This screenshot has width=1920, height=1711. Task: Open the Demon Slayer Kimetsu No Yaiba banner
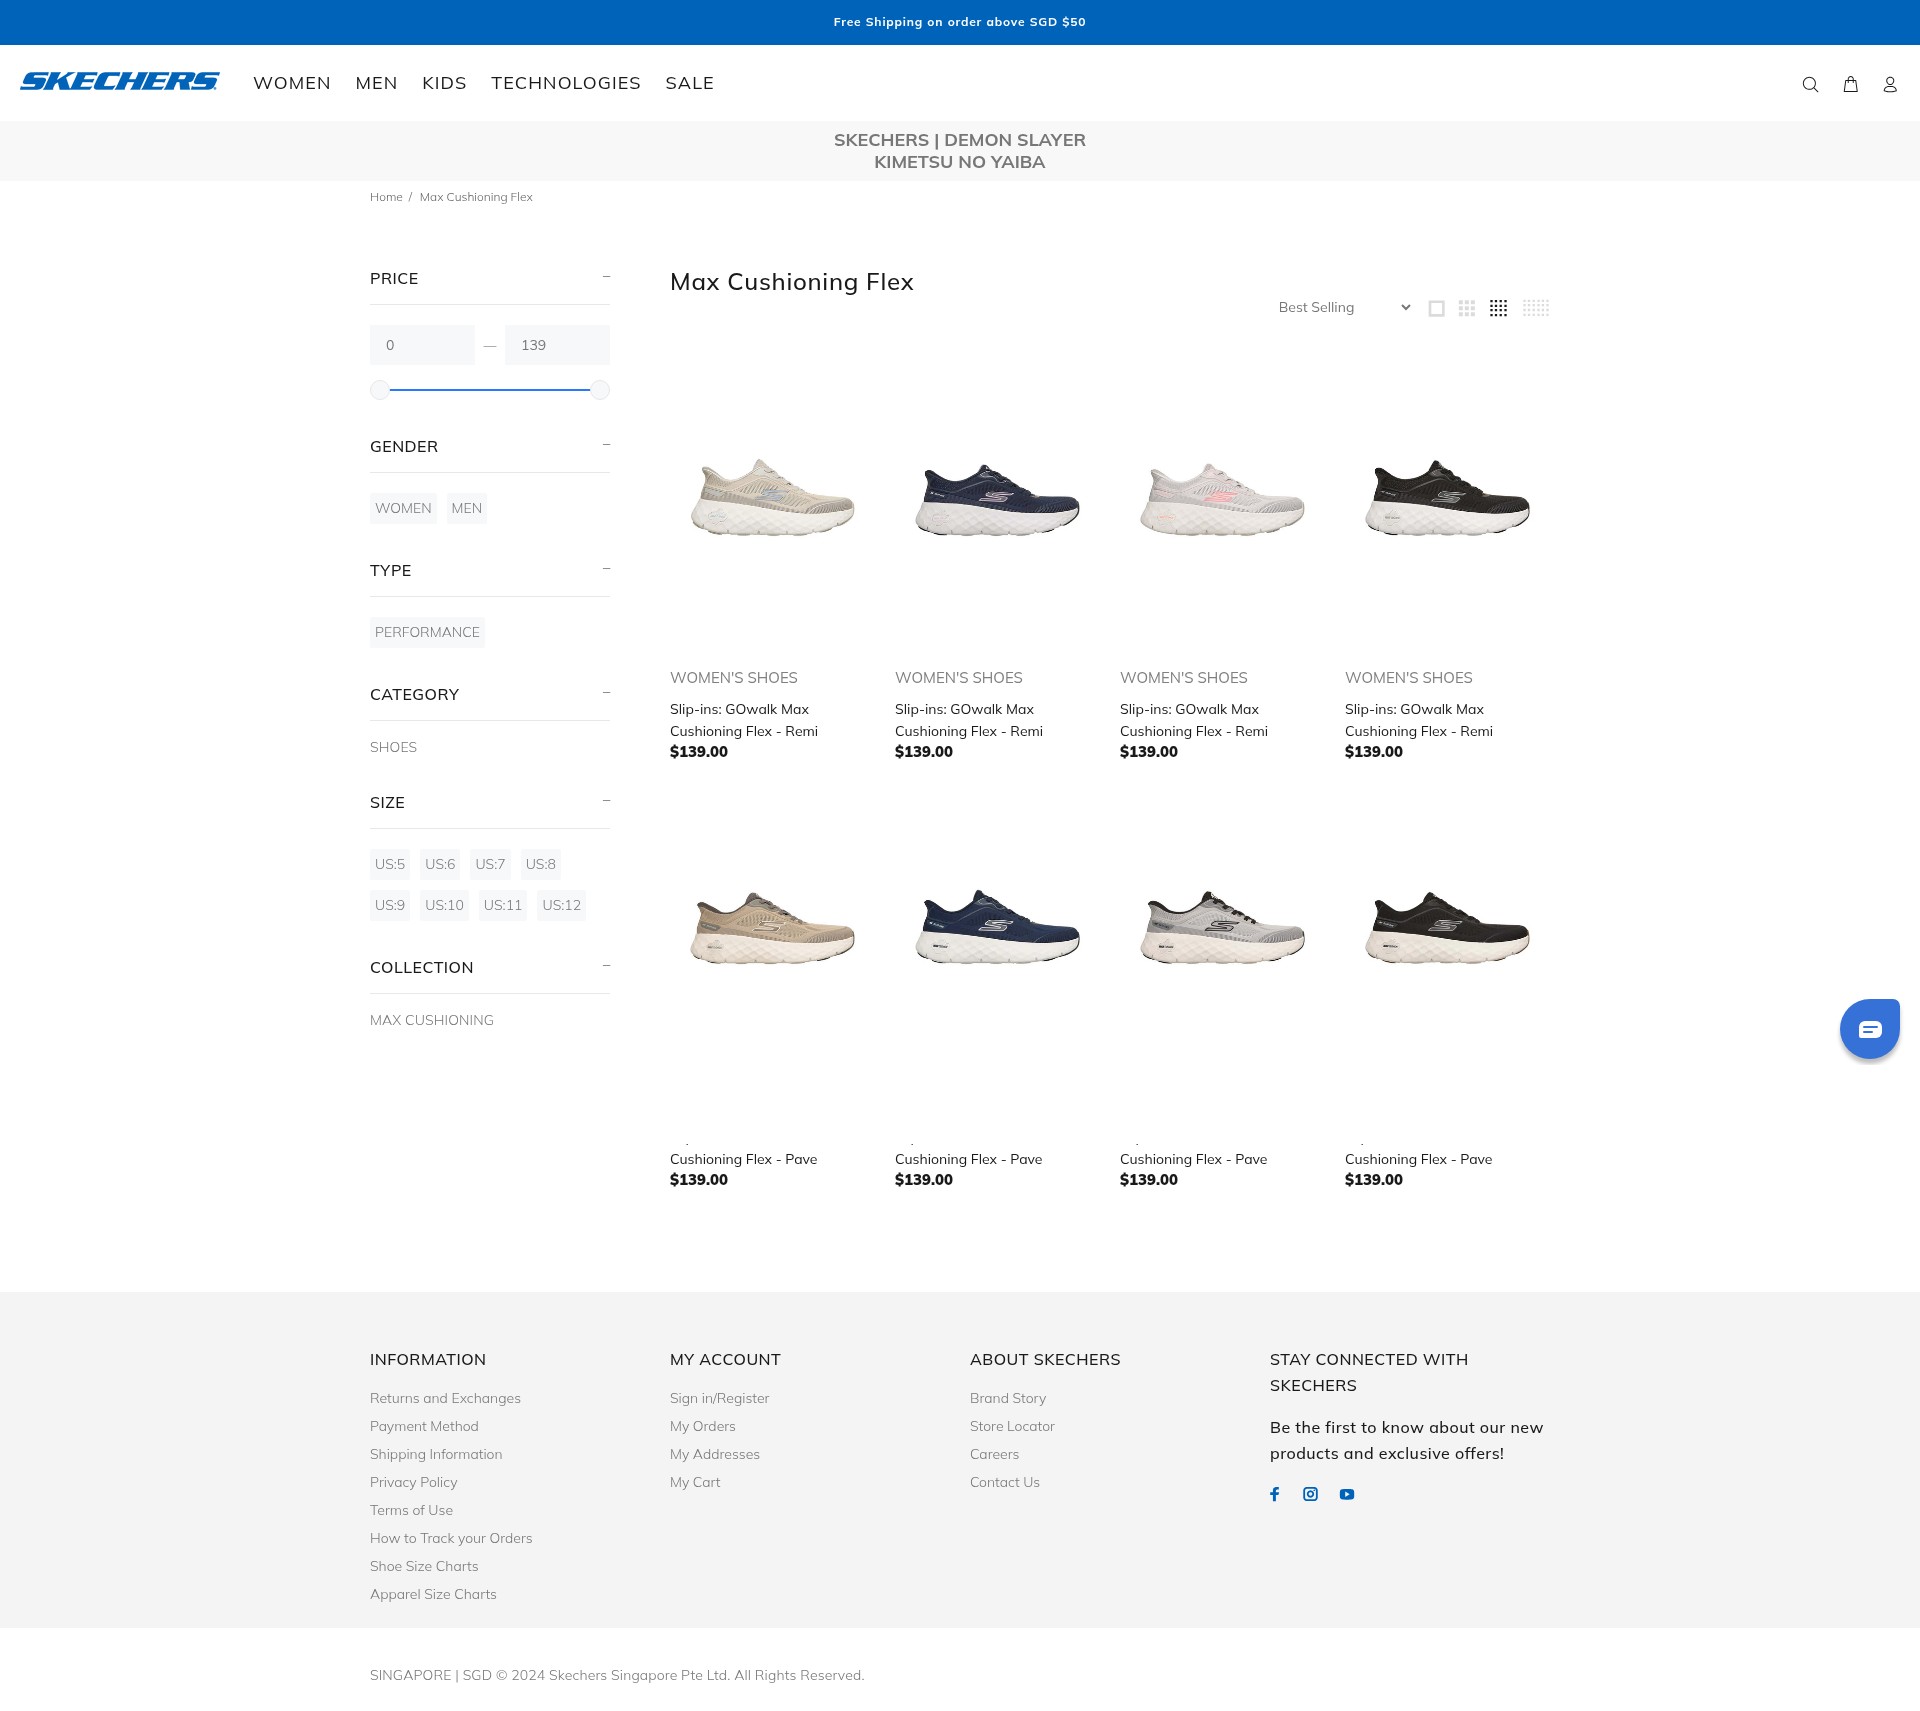click(960, 151)
